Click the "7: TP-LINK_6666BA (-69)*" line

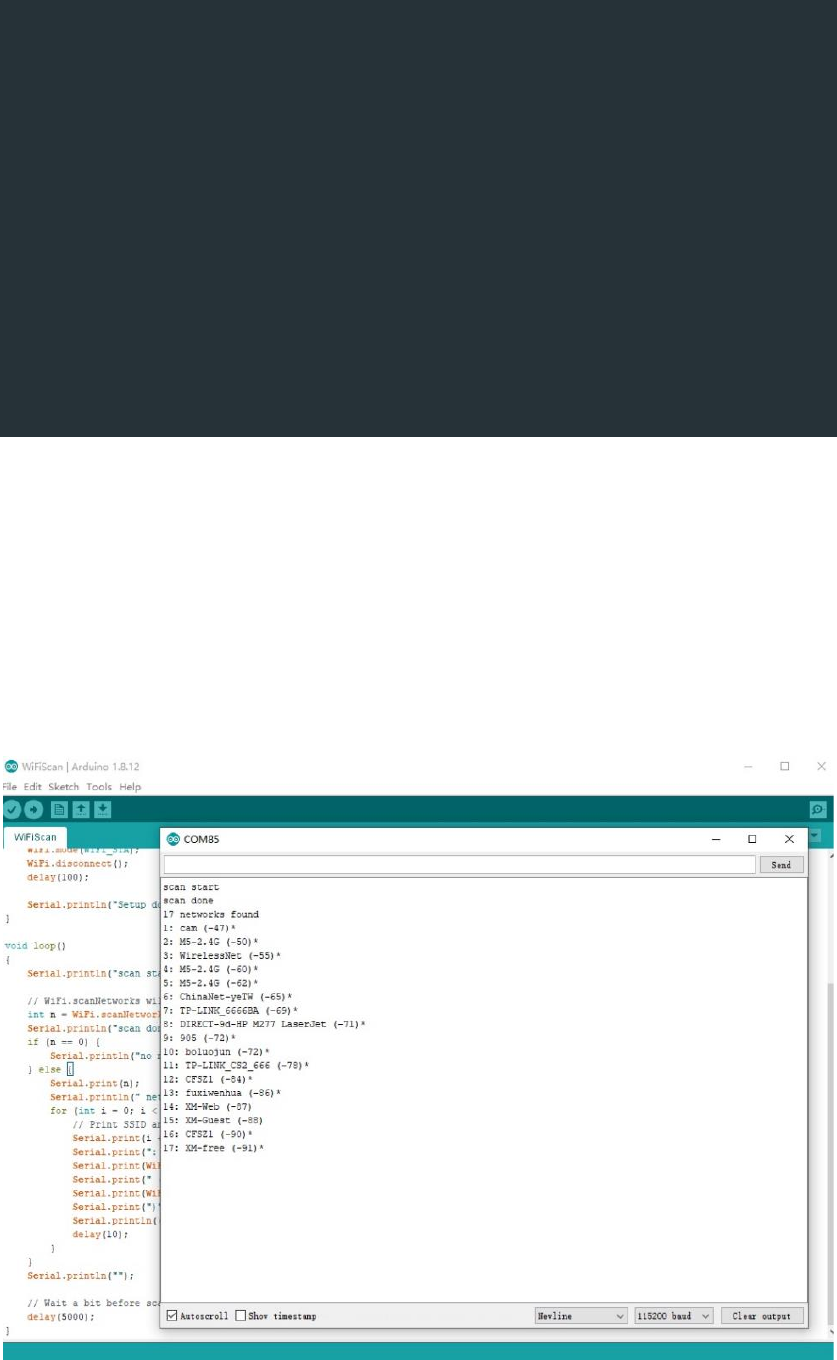click(231, 1011)
